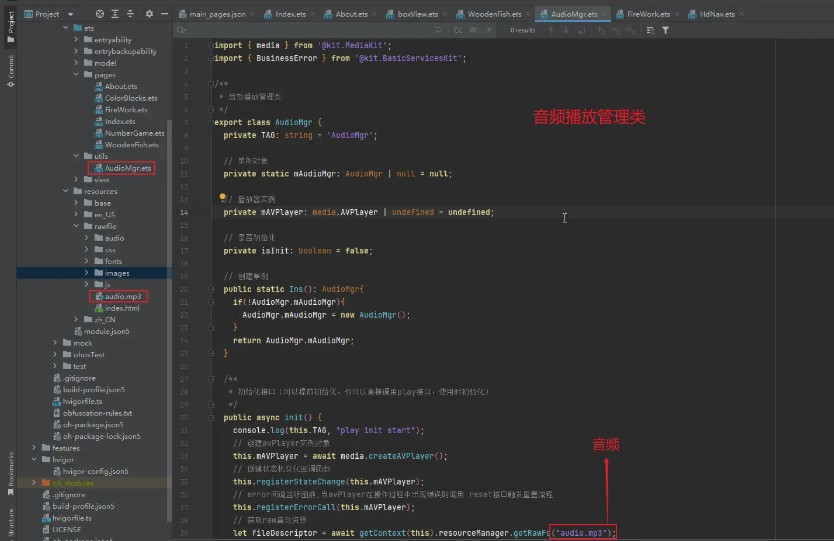Expand the audio folder under rawfile
Viewport: 834px width, 541px height.
click(x=87, y=238)
